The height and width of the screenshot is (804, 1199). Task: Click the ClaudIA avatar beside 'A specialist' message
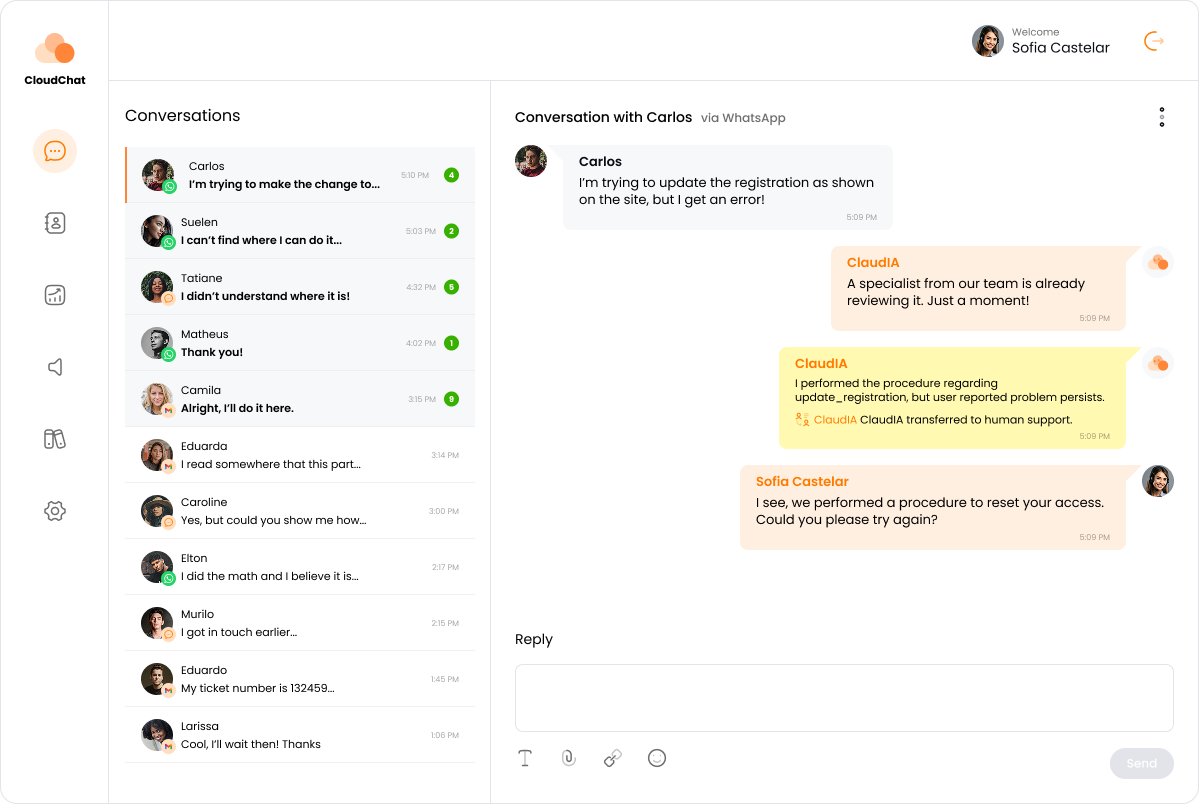(x=1158, y=262)
